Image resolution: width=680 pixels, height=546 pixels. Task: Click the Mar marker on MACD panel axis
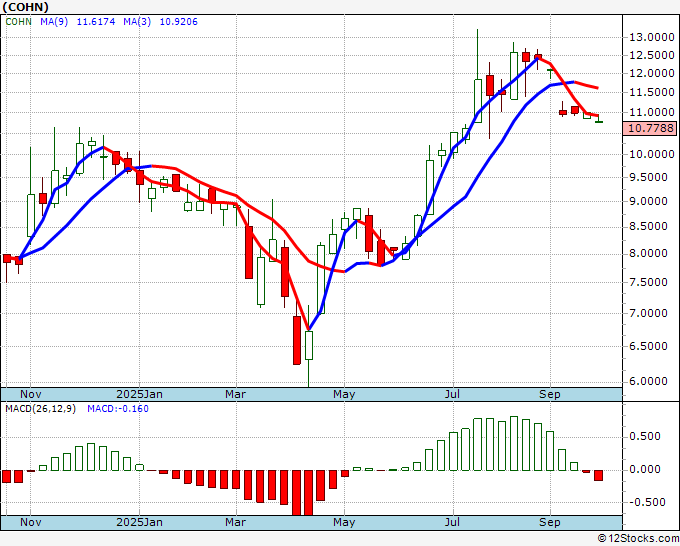[x=234, y=522]
